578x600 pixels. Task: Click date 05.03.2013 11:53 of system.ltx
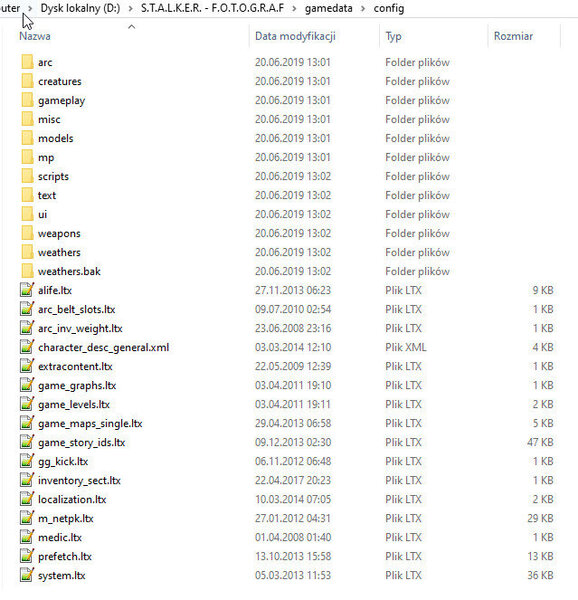click(293, 575)
